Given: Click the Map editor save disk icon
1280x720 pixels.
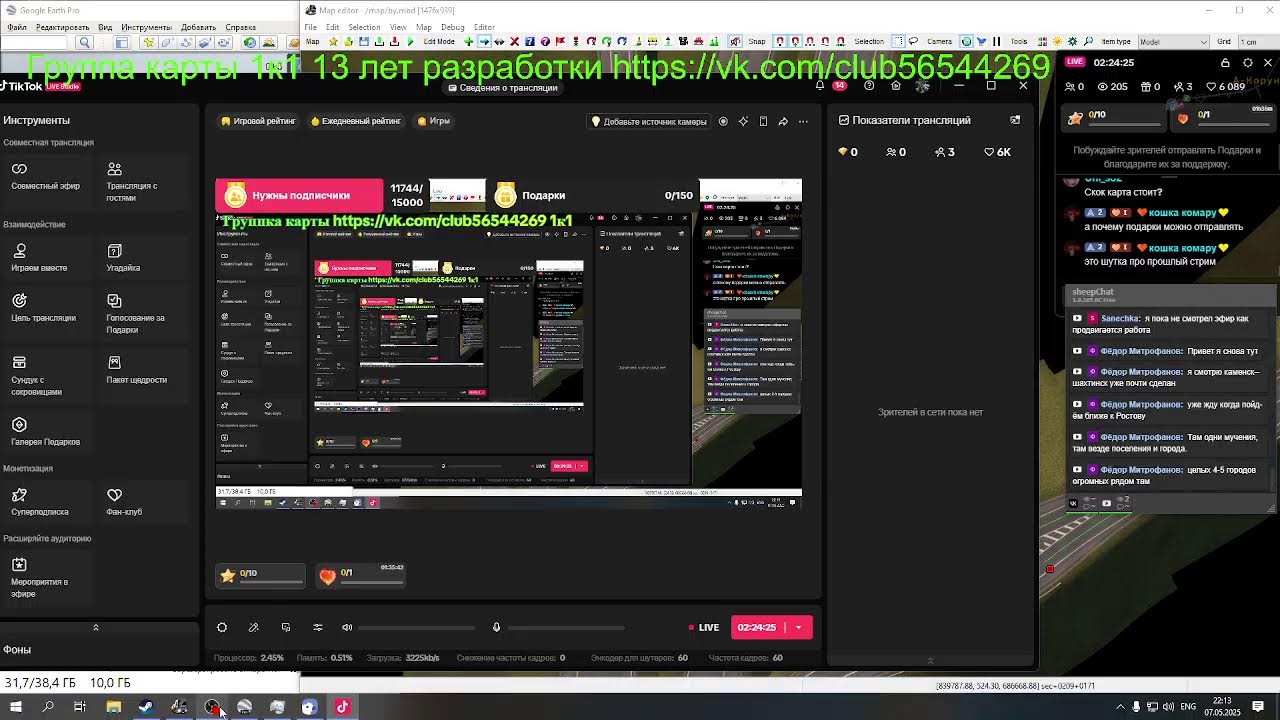Looking at the screenshot, I should 363,42.
